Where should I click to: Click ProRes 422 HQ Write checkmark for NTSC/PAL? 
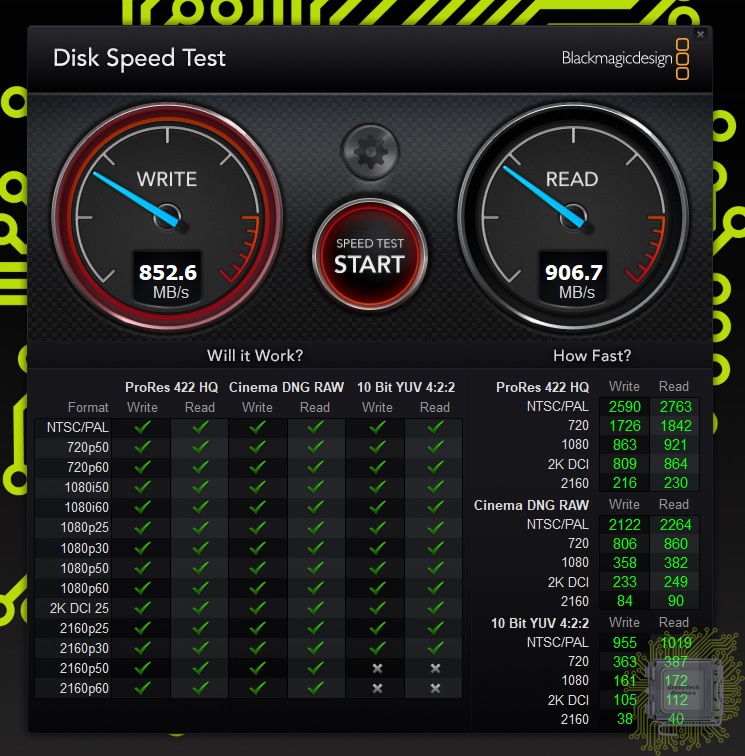click(142, 427)
